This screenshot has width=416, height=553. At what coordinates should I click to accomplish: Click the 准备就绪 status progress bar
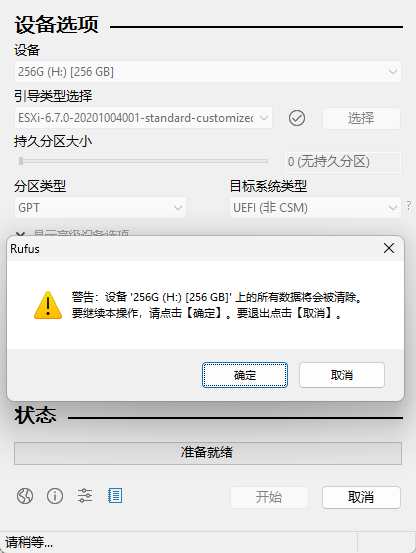(x=208, y=453)
